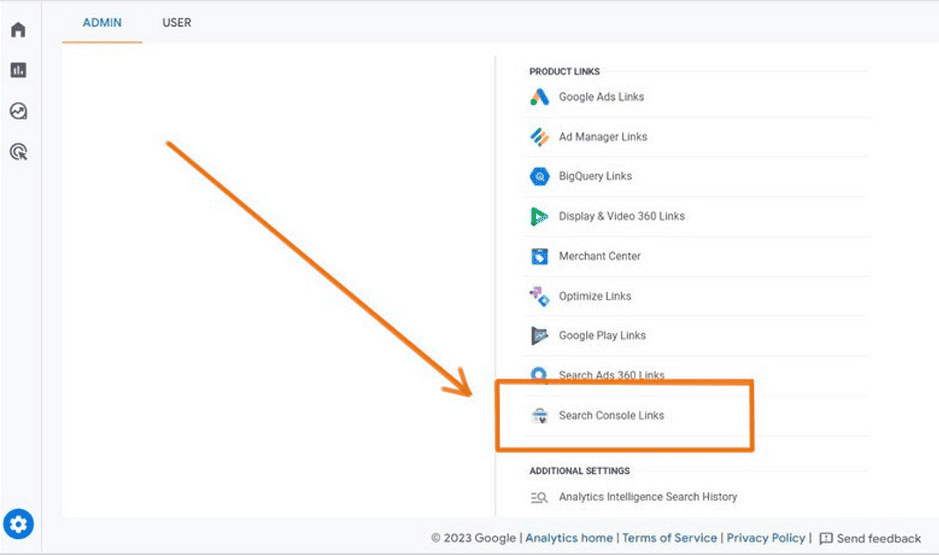Click Send feedback text

point(879,539)
